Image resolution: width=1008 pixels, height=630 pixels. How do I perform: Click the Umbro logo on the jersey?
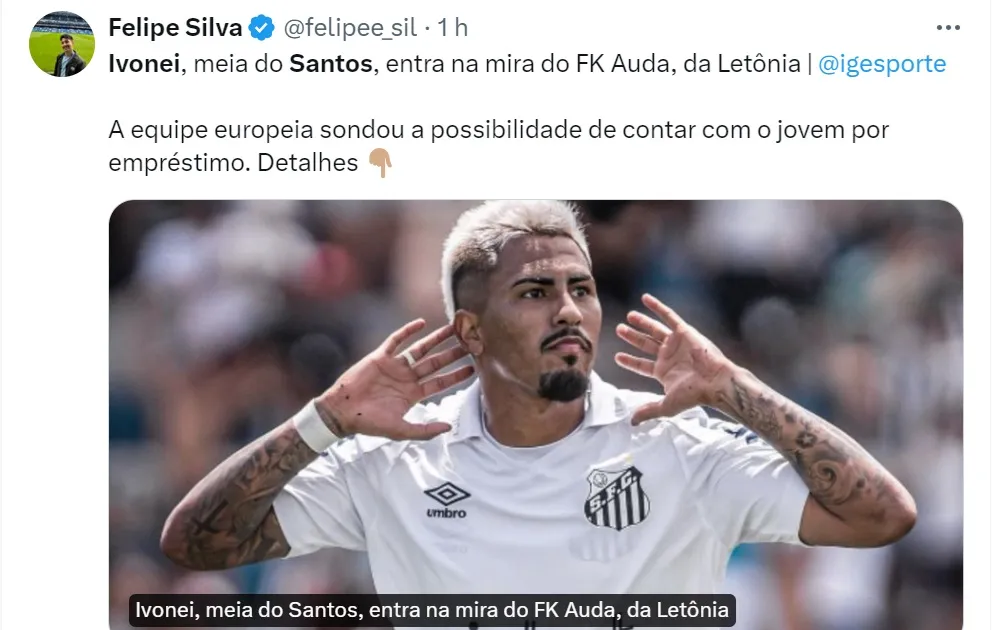447,501
